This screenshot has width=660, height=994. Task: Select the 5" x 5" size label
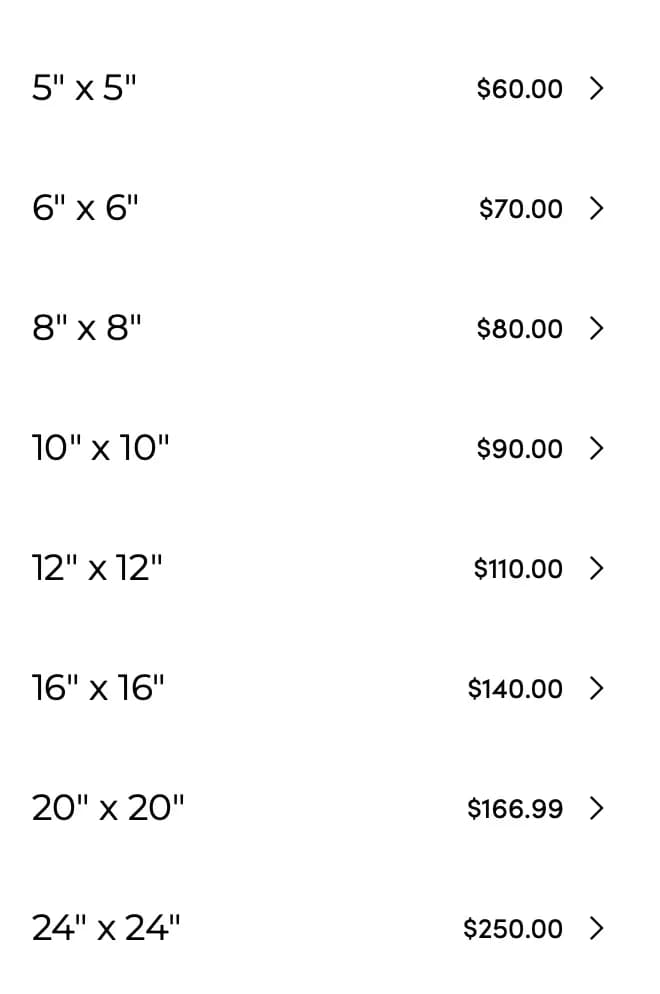click(x=84, y=87)
